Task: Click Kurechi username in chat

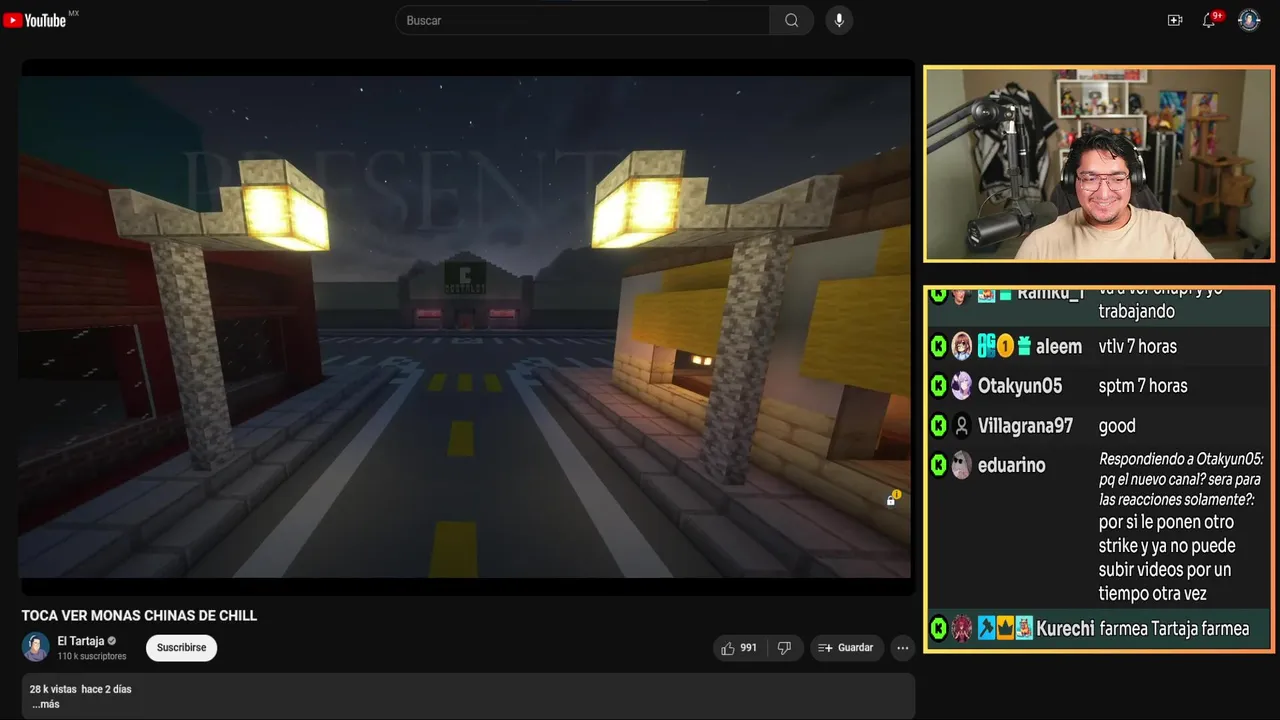Action: [x=1065, y=629]
